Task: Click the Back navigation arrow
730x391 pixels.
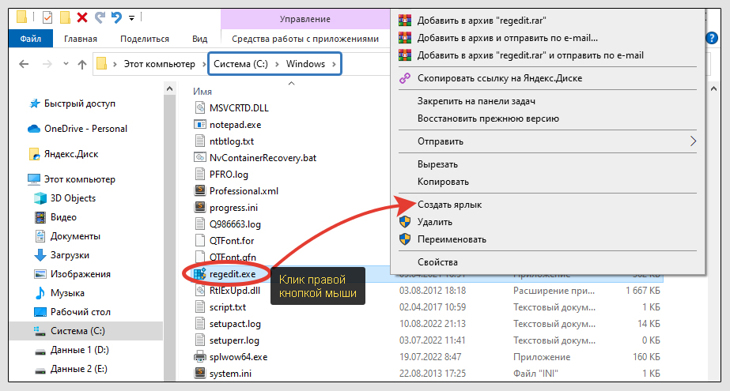Action: point(24,64)
